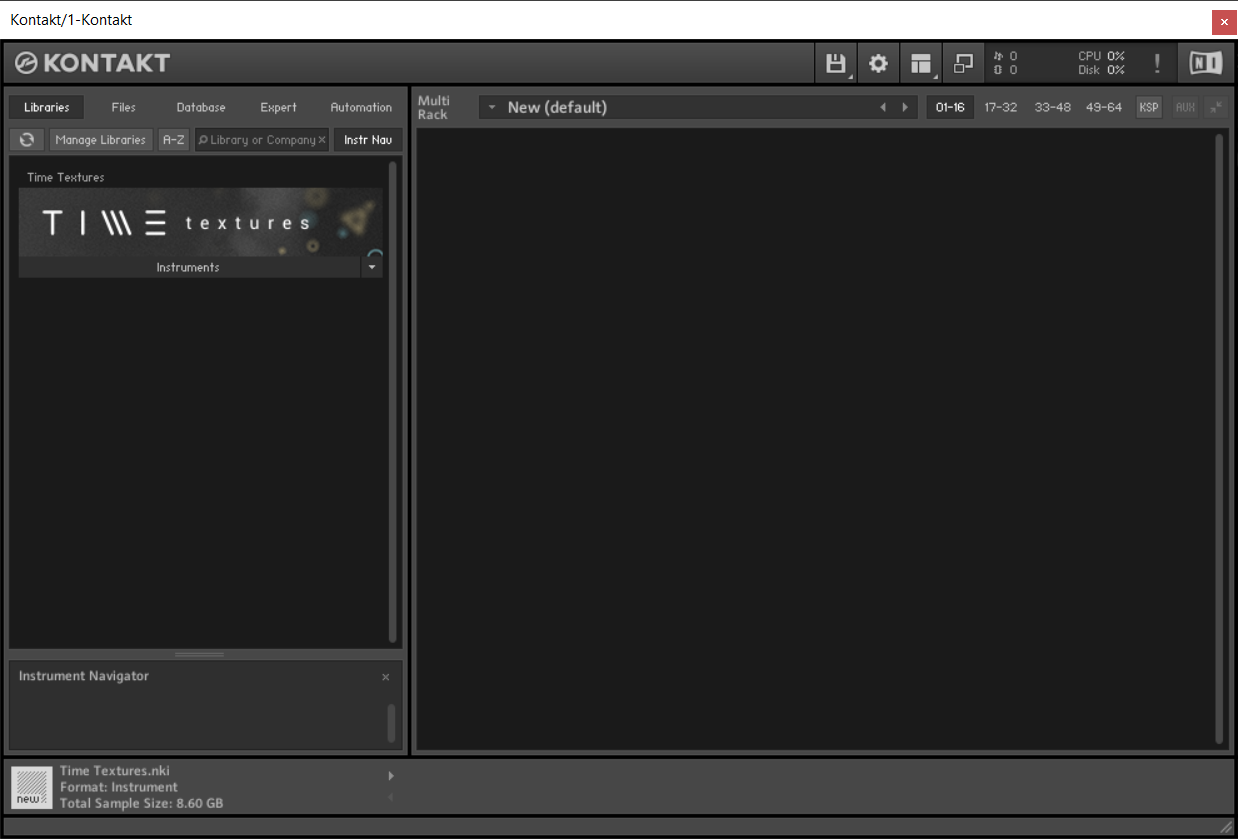Click the Multi Rack label
The width and height of the screenshot is (1238, 839).
[434, 107]
